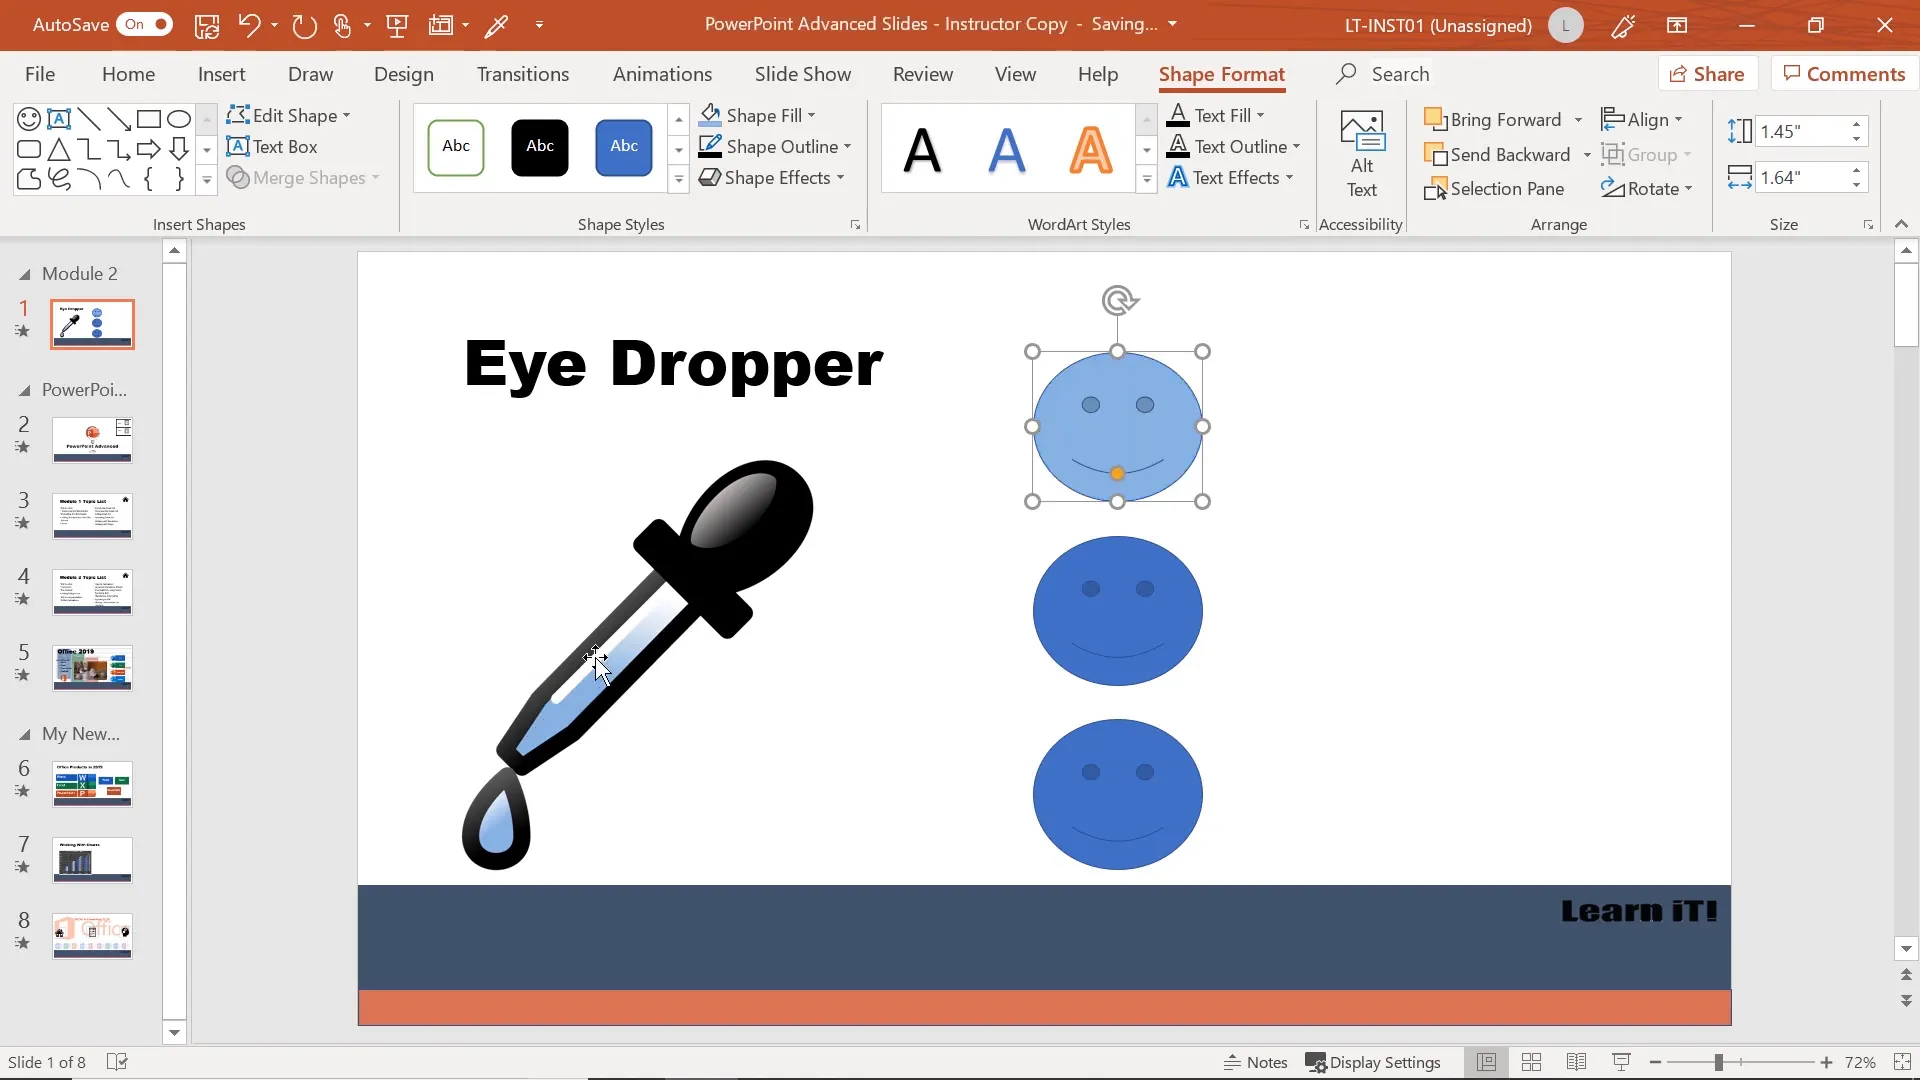1920x1080 pixels.
Task: Click the Share button
Action: (x=1707, y=74)
